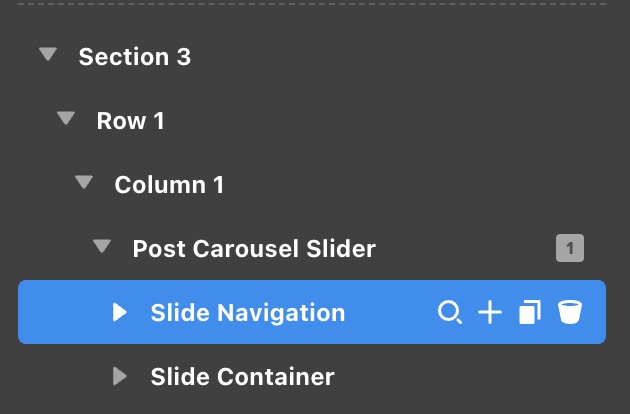This screenshot has width=630, height=414.
Task: Select the Slide Container label
Action: (242, 376)
